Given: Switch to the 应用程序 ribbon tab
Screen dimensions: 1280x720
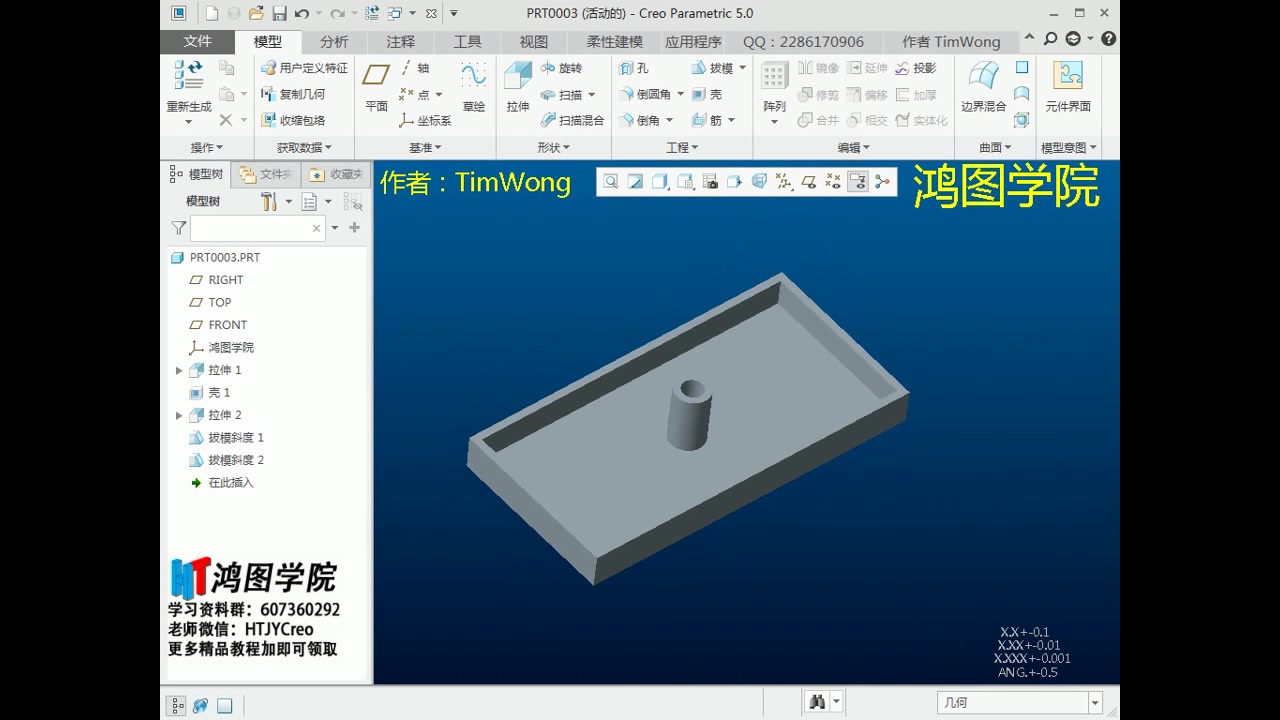Looking at the screenshot, I should pos(693,42).
